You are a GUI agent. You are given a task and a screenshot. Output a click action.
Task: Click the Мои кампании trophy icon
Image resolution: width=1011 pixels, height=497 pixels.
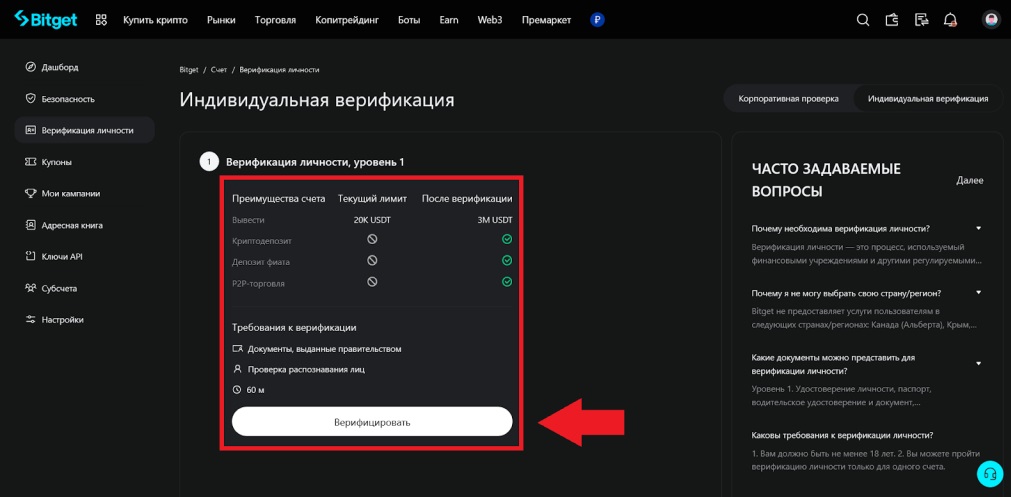[x=30, y=193]
